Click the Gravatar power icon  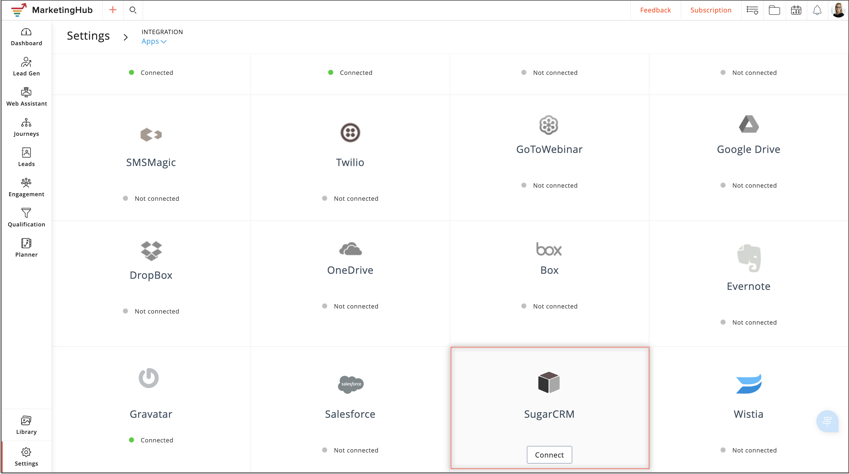[x=148, y=378]
